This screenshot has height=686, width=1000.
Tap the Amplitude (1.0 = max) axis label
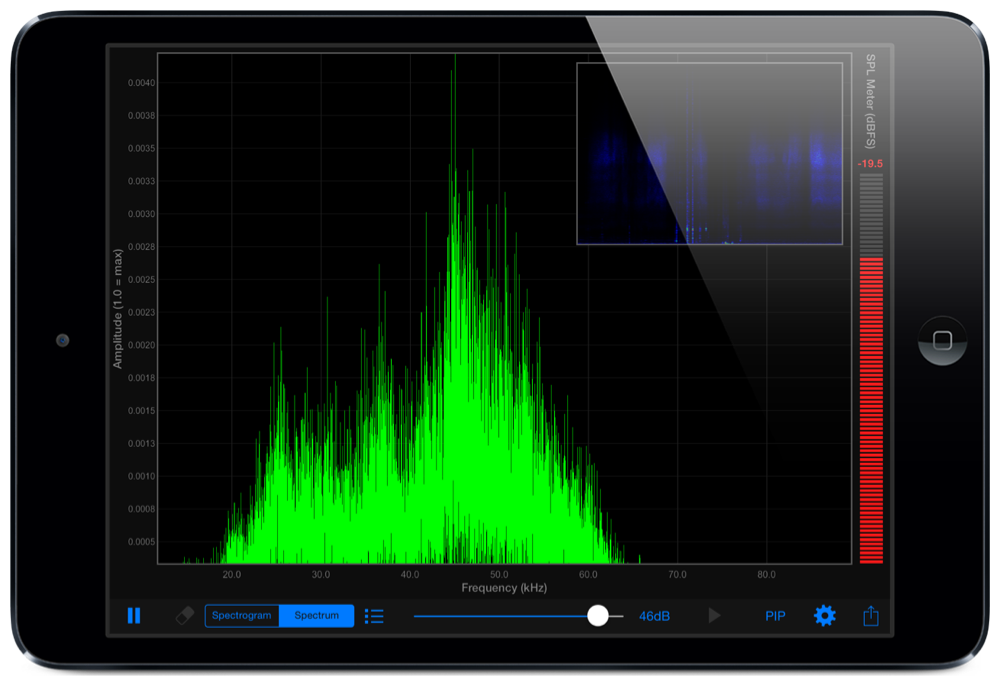[x=118, y=308]
